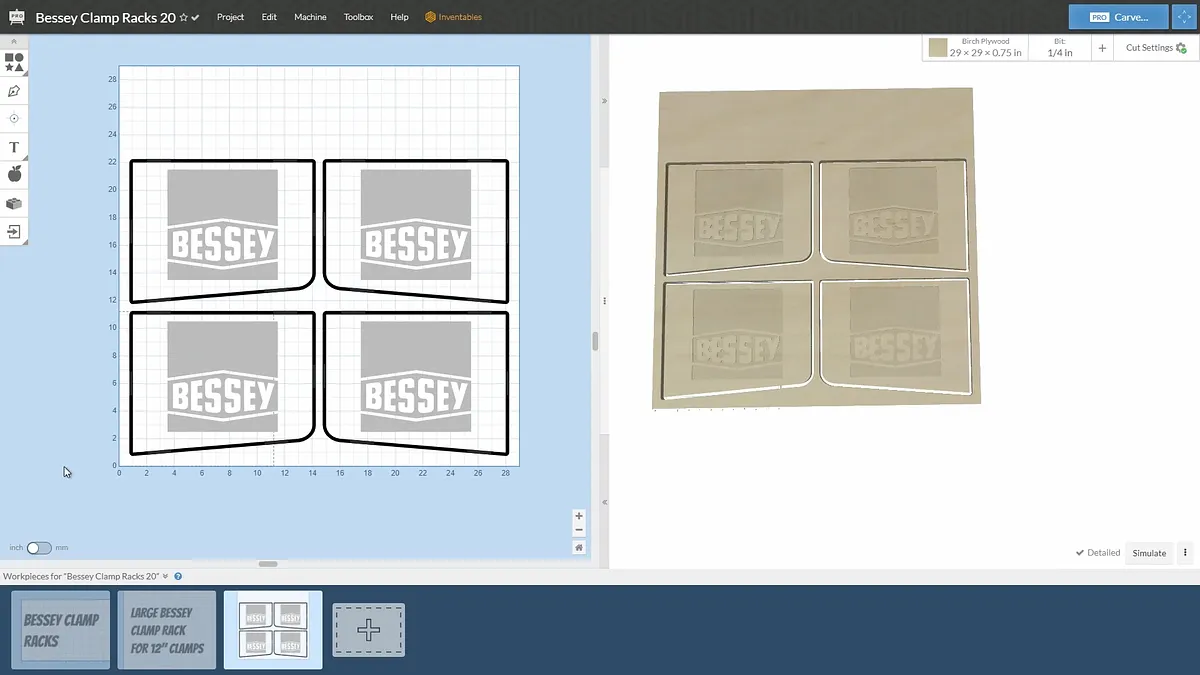Select the Large Bessey Clamp Rack workpiece
1200x675 pixels.
tap(167, 630)
